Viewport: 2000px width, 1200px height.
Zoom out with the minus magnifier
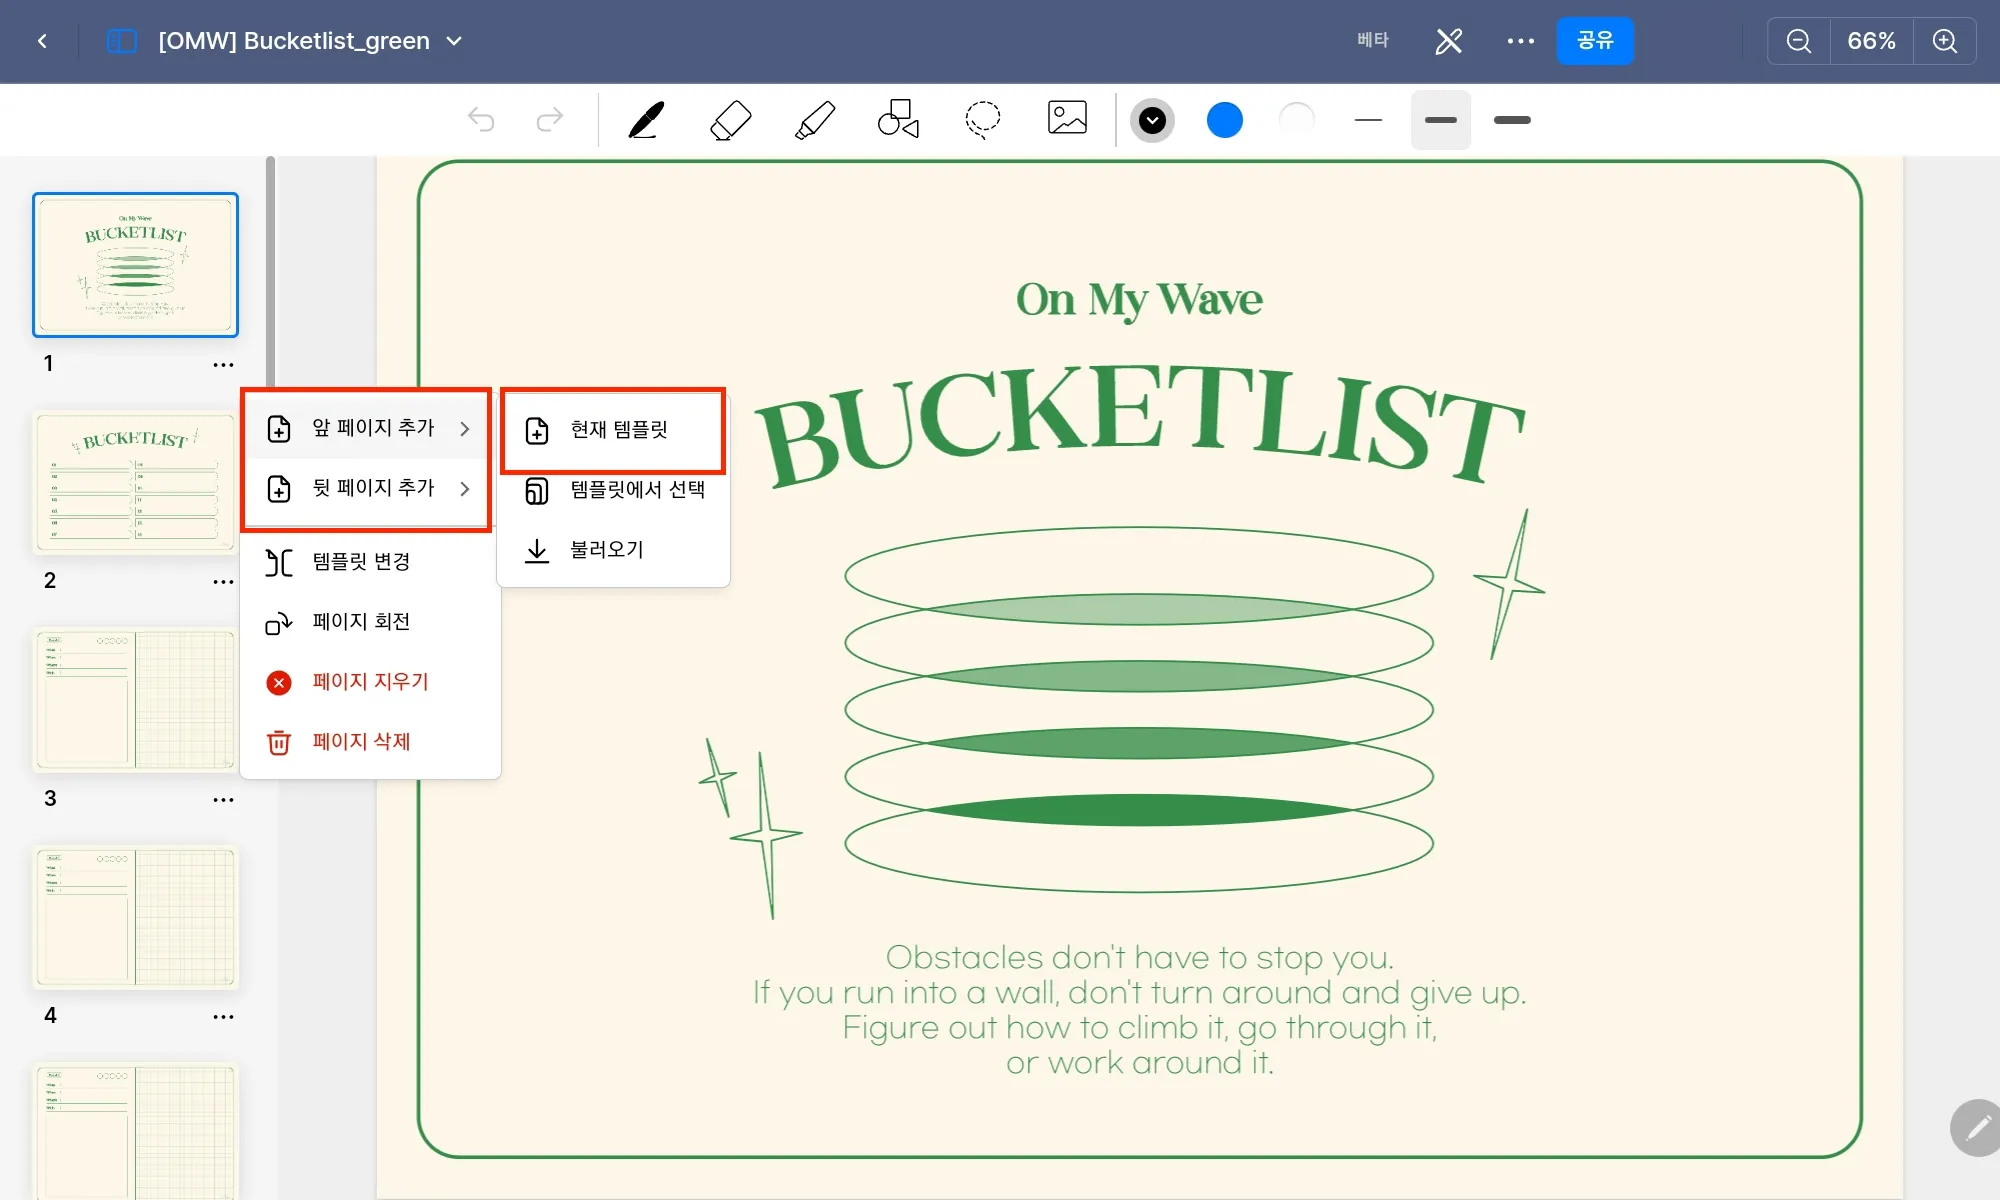(x=1798, y=41)
